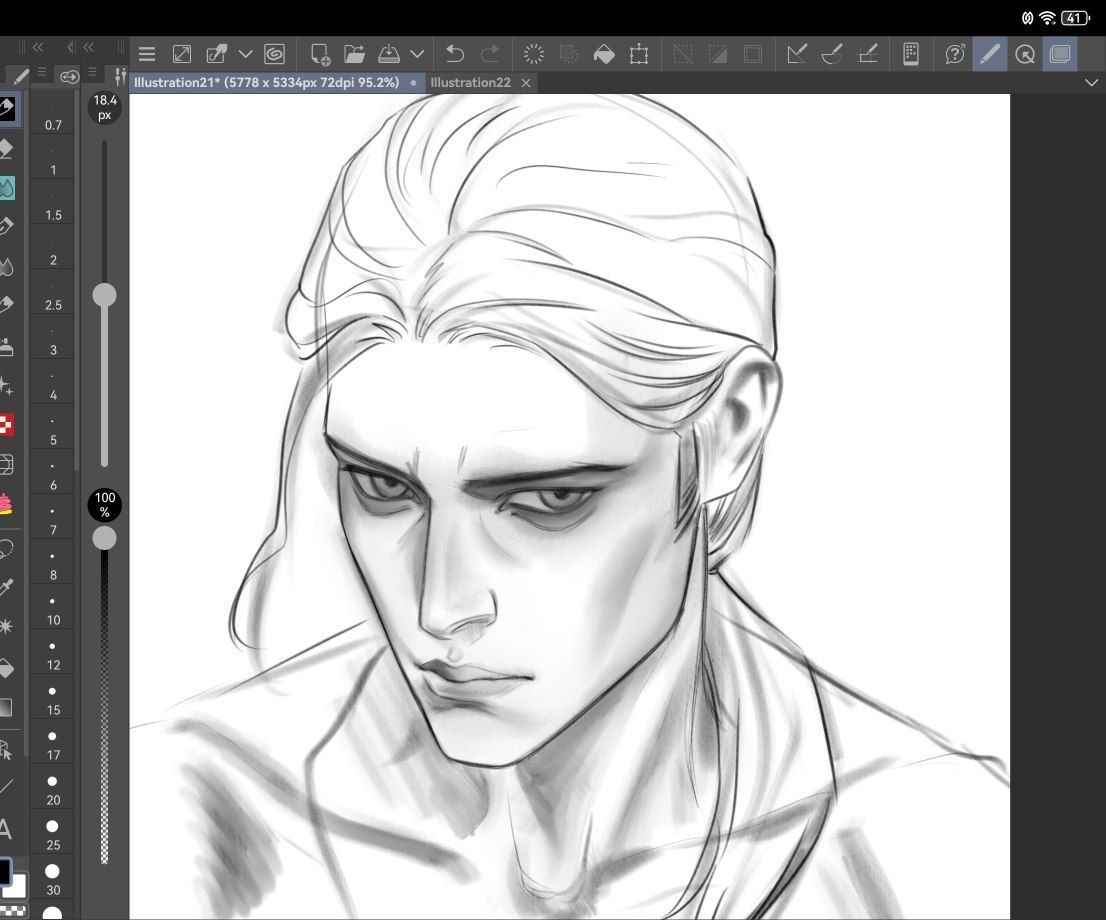
Task: Switch to the Illustration22 tab
Action: coord(471,83)
